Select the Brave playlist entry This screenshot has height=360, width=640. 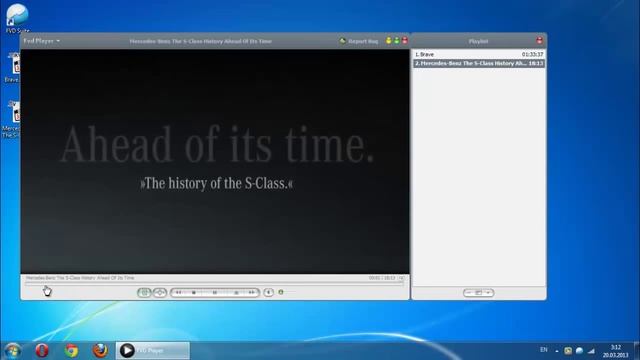click(479, 54)
